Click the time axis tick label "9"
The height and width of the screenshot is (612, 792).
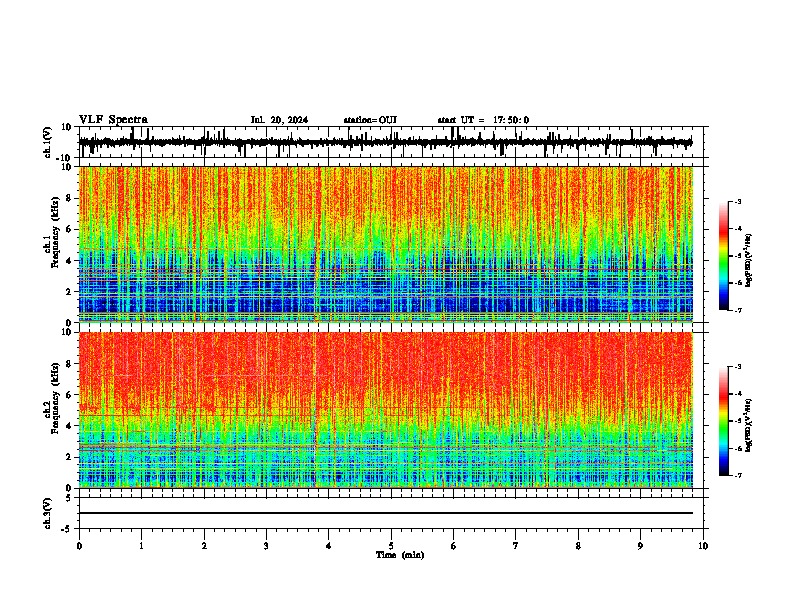click(x=640, y=546)
